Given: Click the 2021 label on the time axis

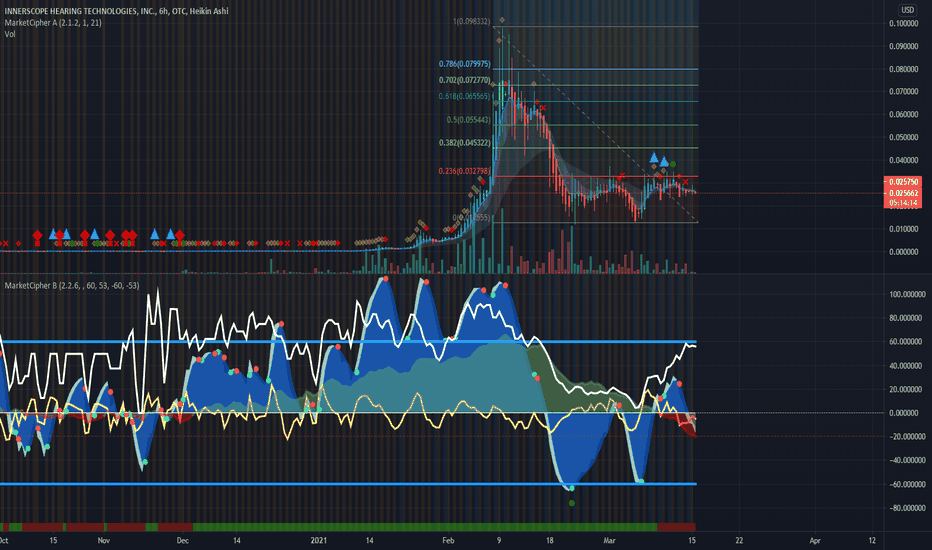Looking at the screenshot, I should 319,540.
